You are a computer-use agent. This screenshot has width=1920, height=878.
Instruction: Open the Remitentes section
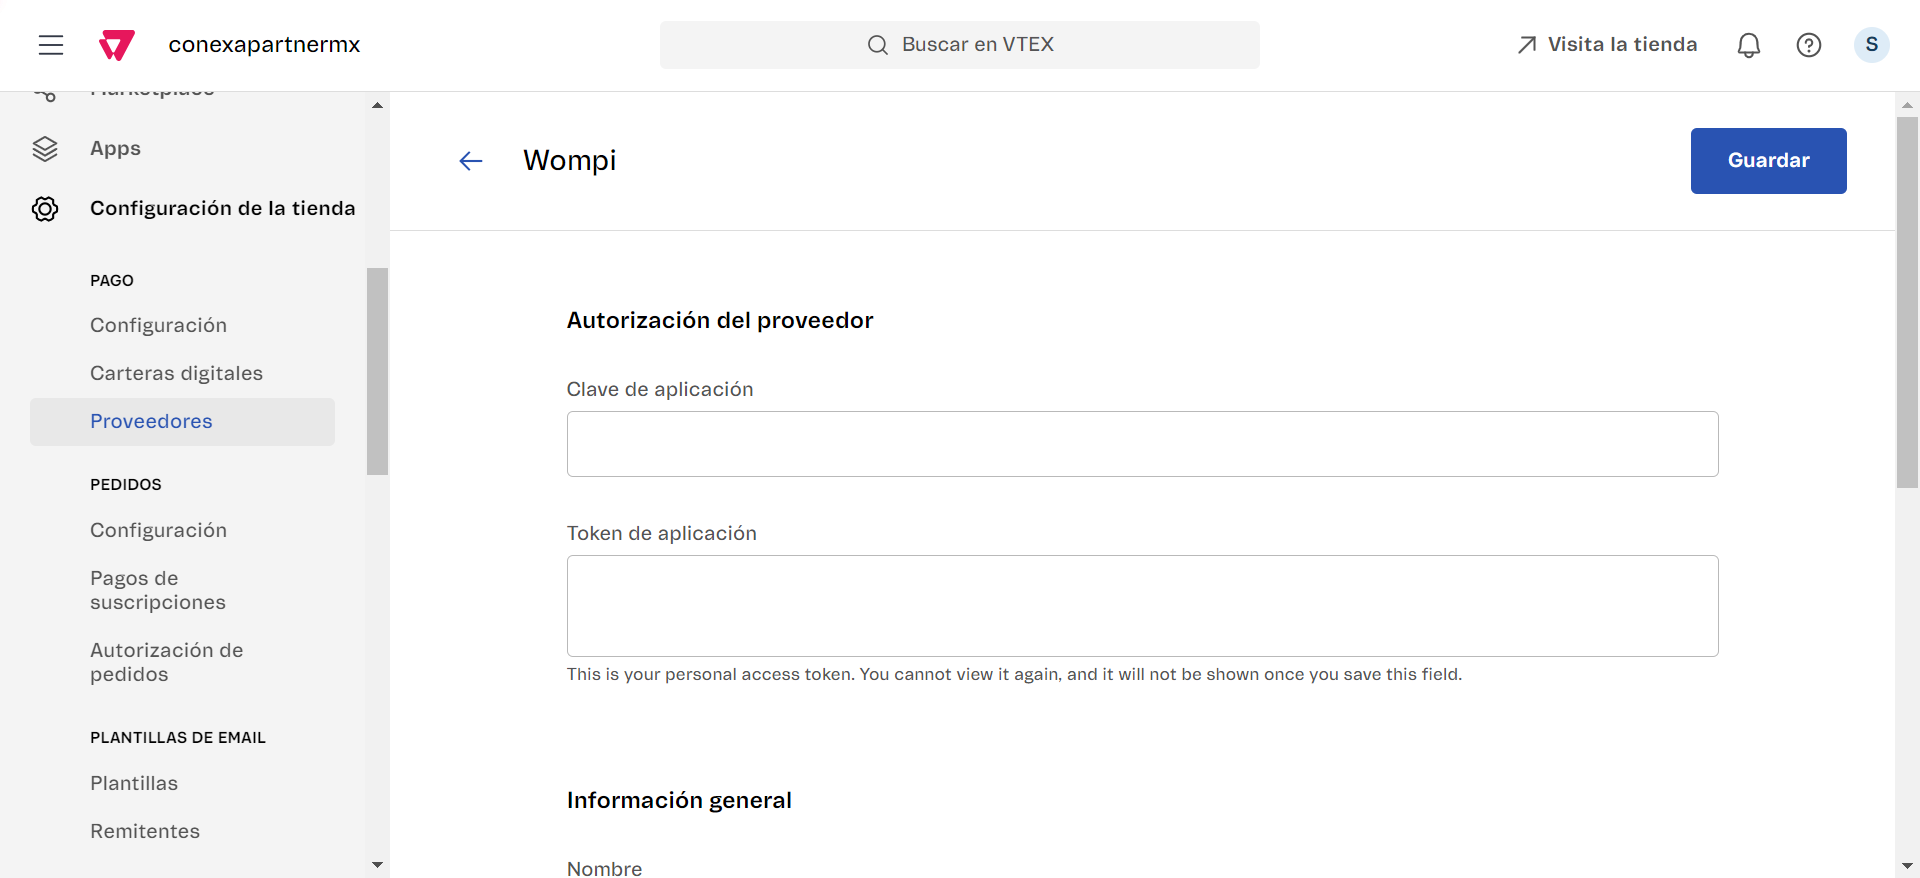[145, 831]
